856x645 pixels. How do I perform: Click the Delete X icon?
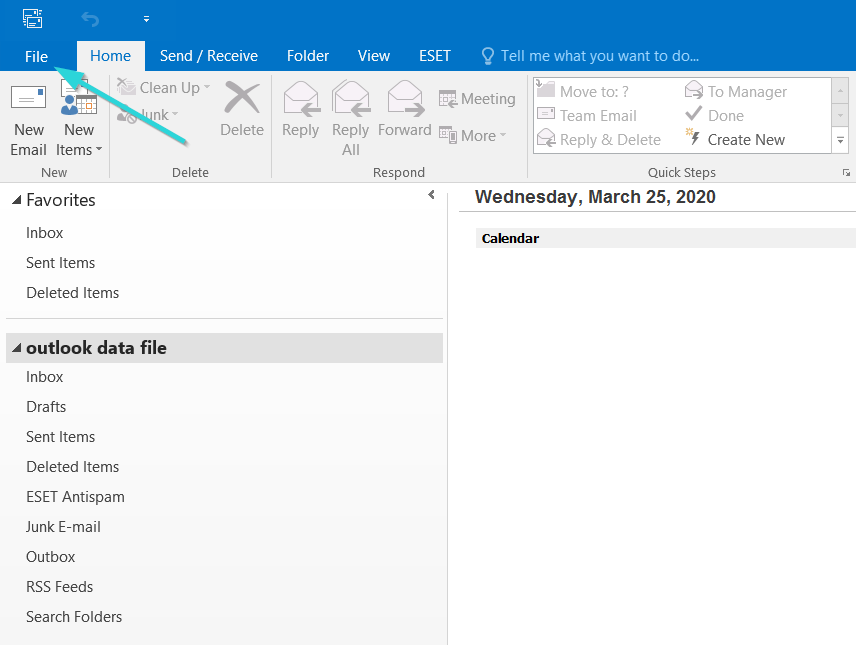click(x=242, y=98)
